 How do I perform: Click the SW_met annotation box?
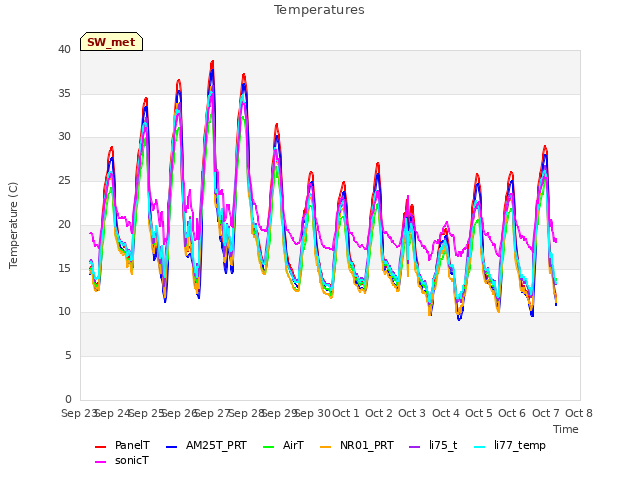[x=111, y=42]
